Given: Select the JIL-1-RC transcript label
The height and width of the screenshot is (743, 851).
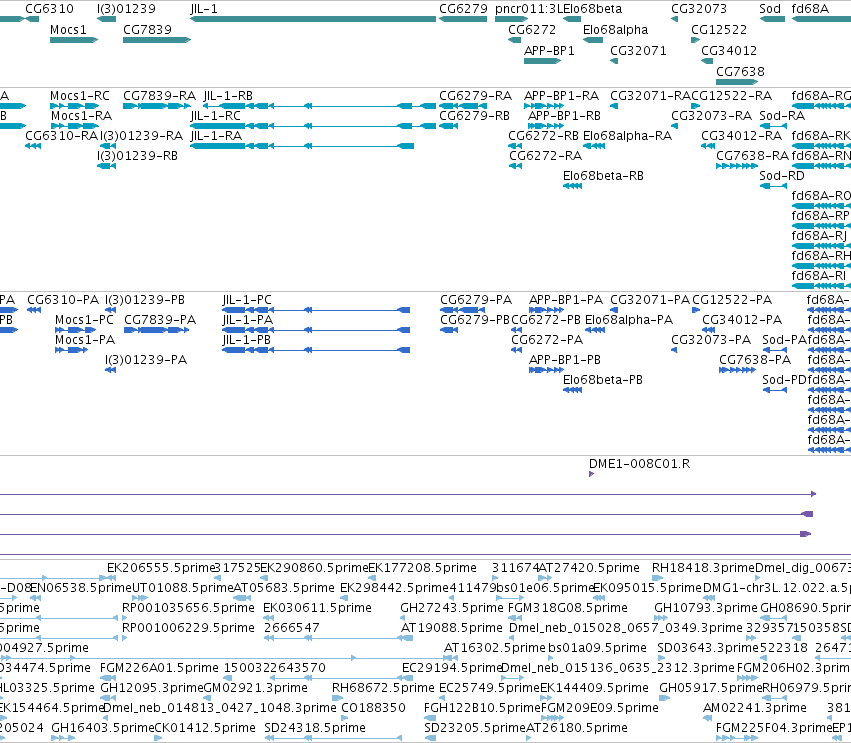Looking at the screenshot, I should [216, 116].
